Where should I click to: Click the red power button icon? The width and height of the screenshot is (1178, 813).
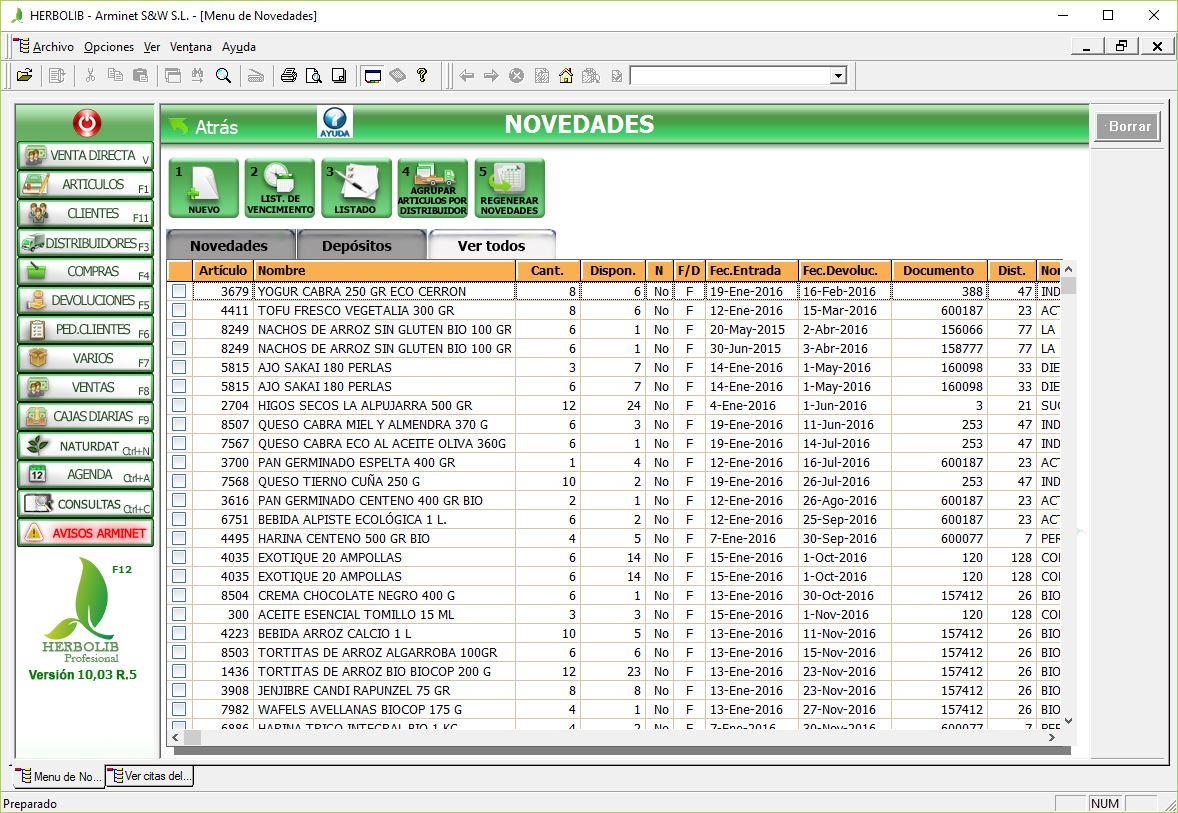coord(86,122)
